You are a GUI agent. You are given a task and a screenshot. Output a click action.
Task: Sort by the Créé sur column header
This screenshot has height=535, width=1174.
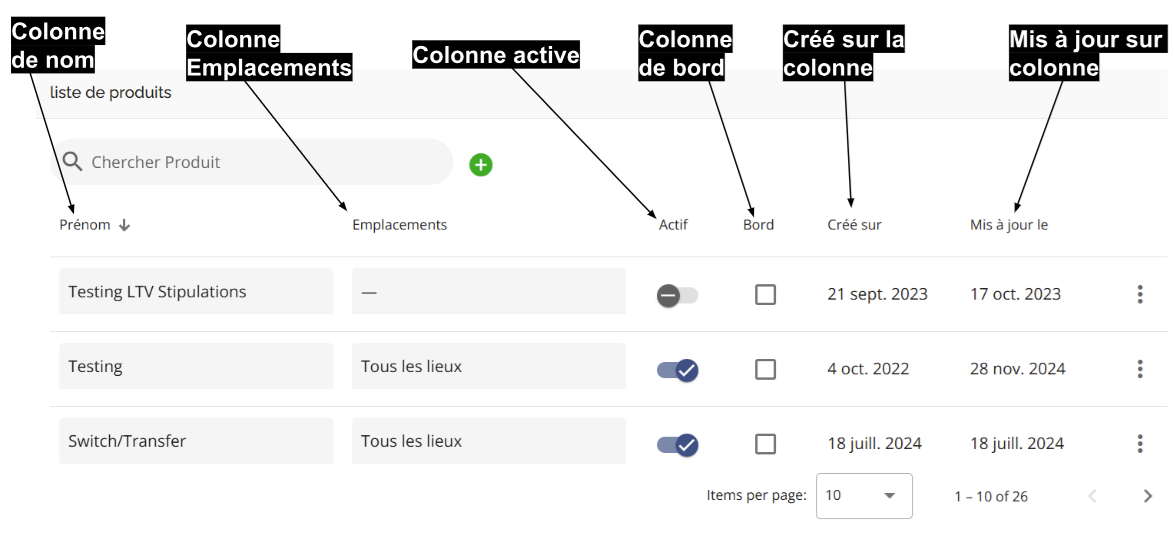[854, 224]
